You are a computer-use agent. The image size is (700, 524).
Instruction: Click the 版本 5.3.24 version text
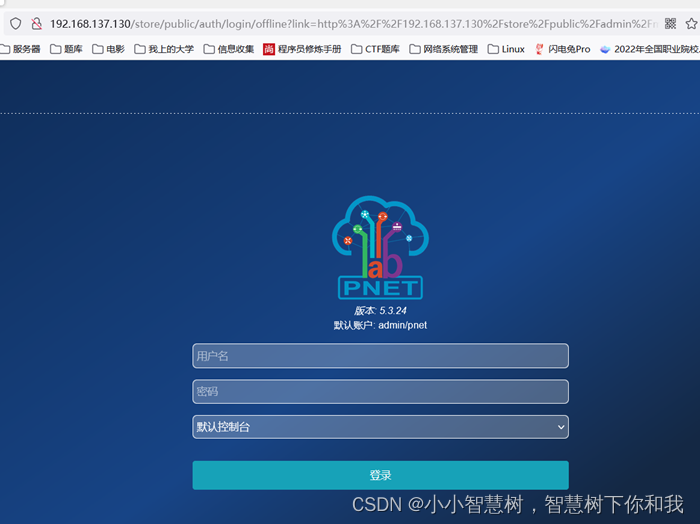coord(380,311)
